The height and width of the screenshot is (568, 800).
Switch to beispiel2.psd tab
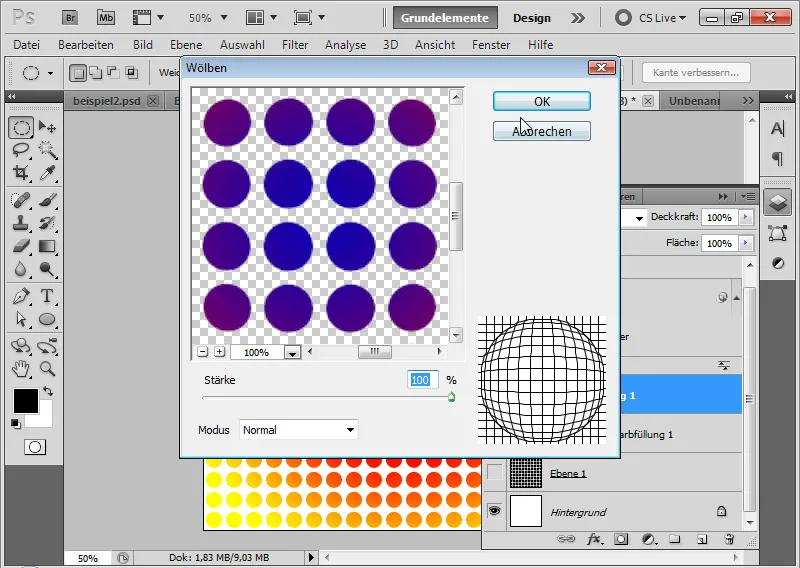[x=107, y=101]
